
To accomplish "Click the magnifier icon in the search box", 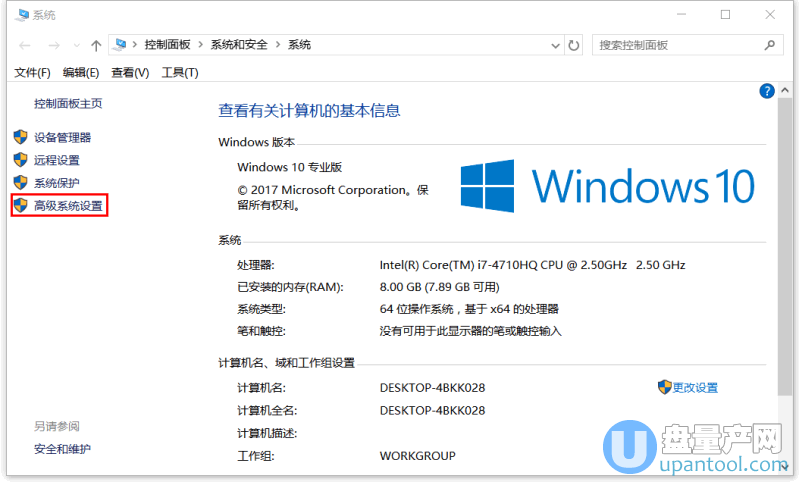I will [770, 45].
